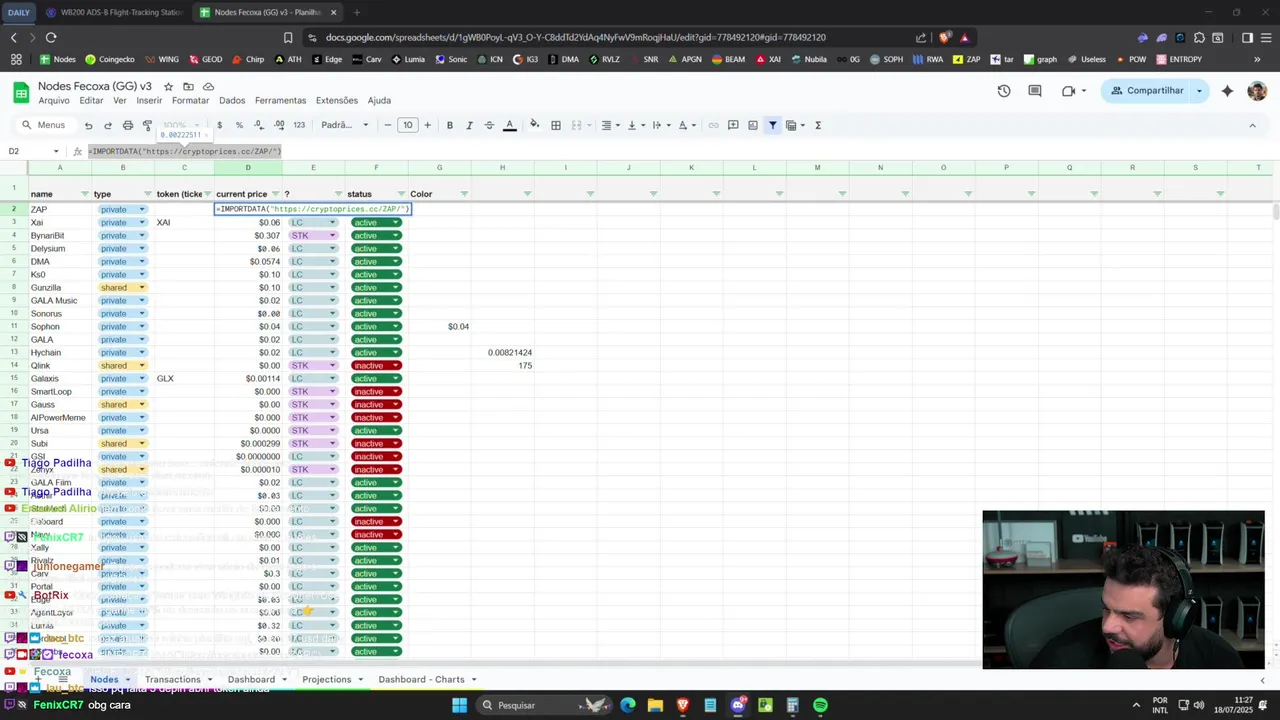
Task: Open the type column header filter
Action: 148,194
